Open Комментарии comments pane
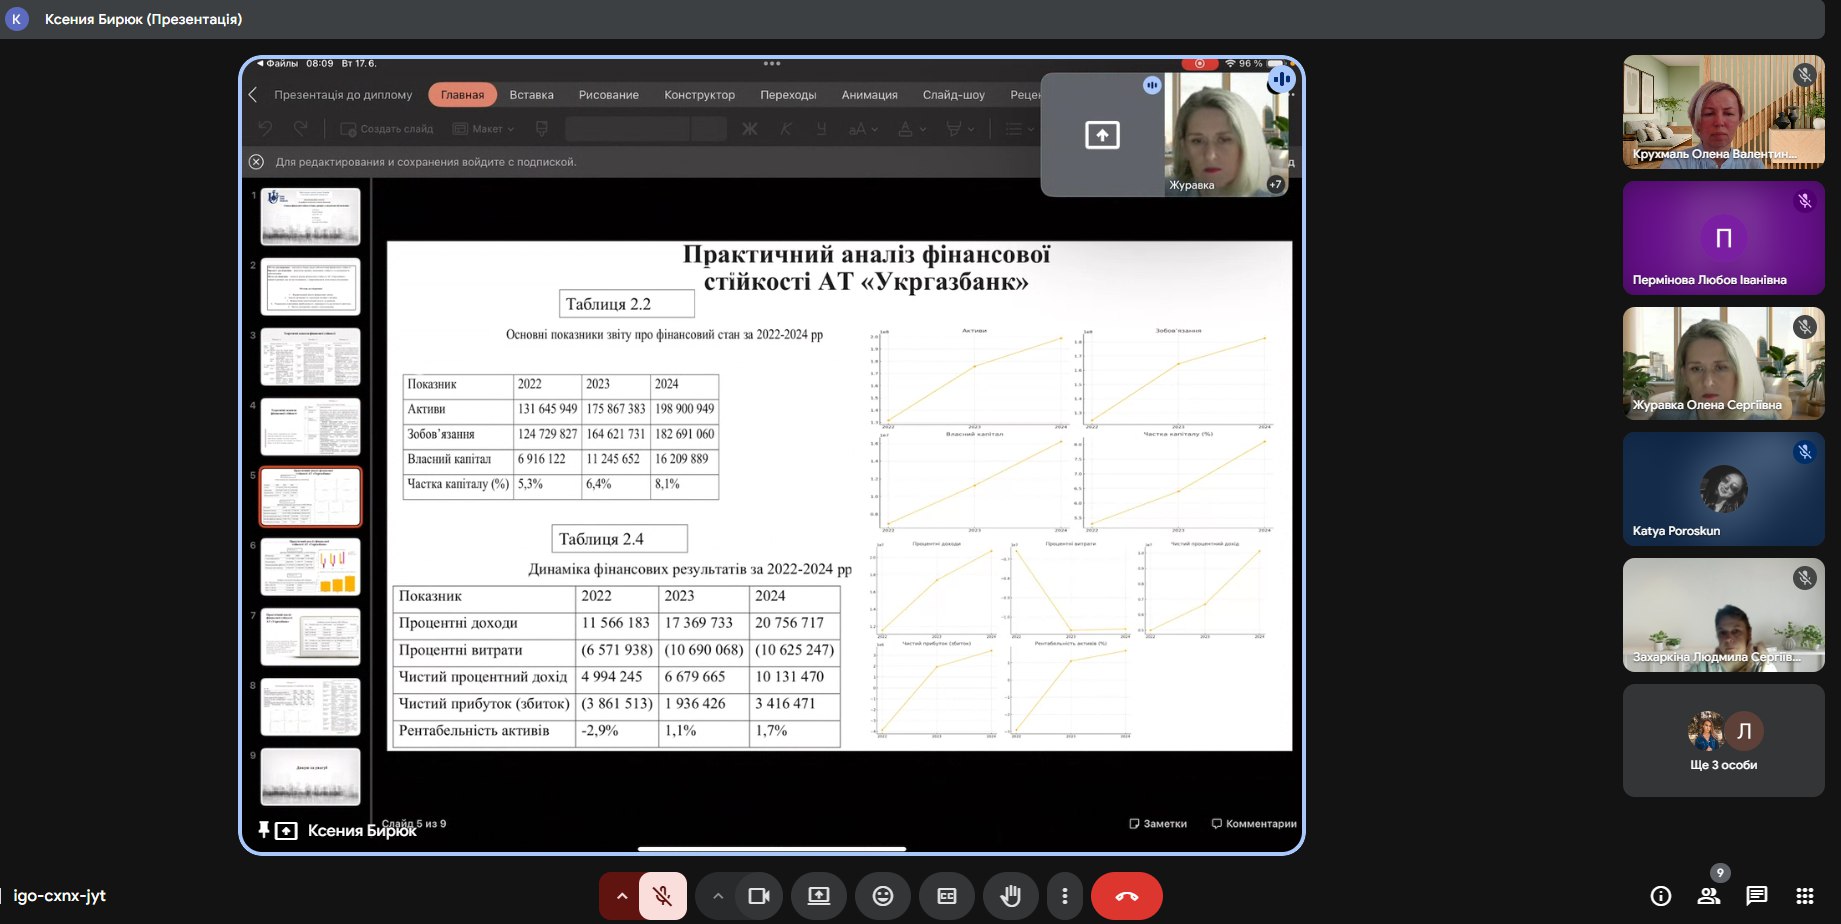 click(x=1254, y=824)
